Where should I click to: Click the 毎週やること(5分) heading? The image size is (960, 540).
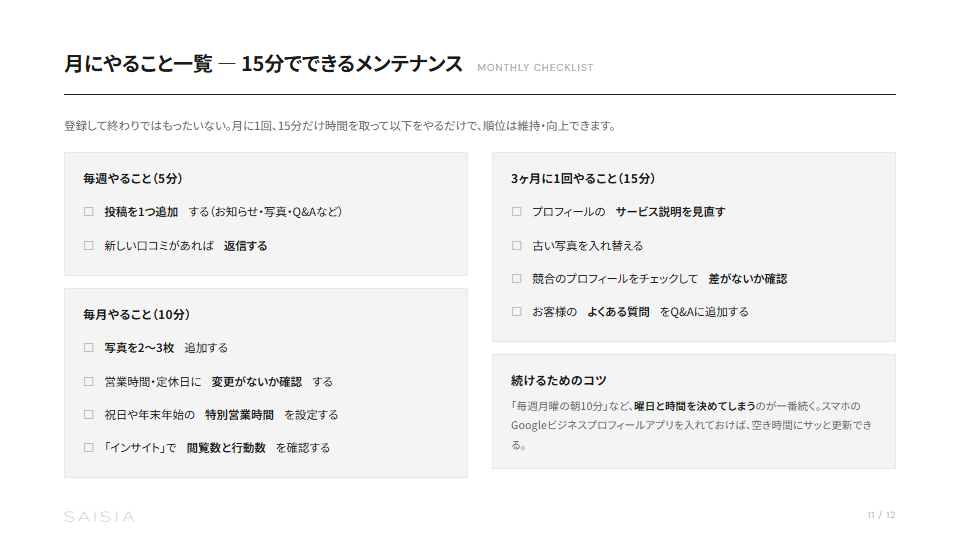133,179
